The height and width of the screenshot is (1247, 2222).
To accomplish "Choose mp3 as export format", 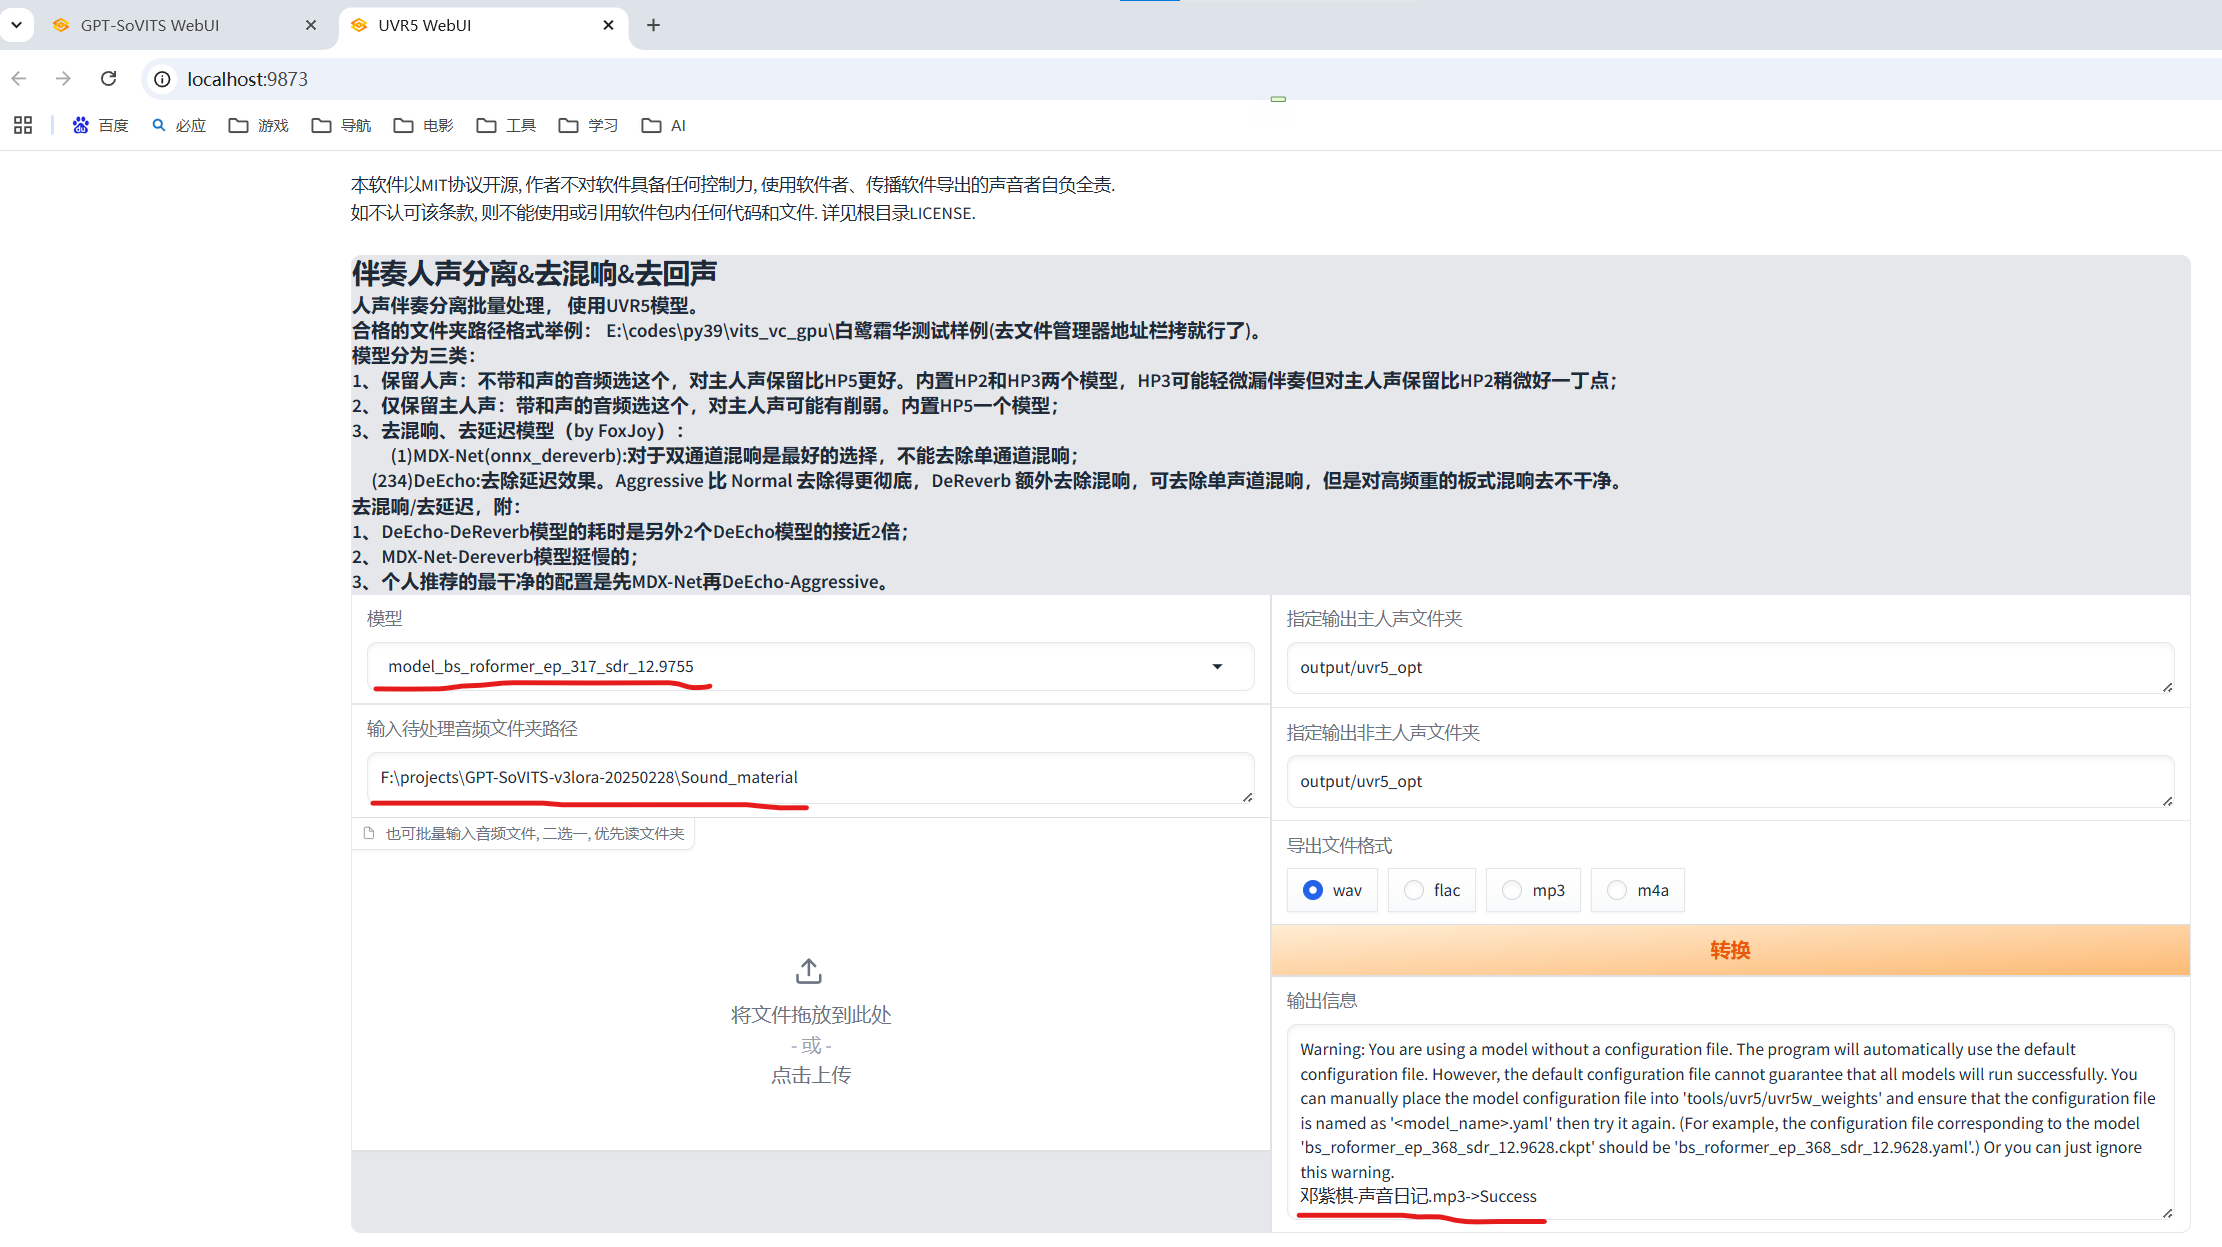I will pos(1512,890).
